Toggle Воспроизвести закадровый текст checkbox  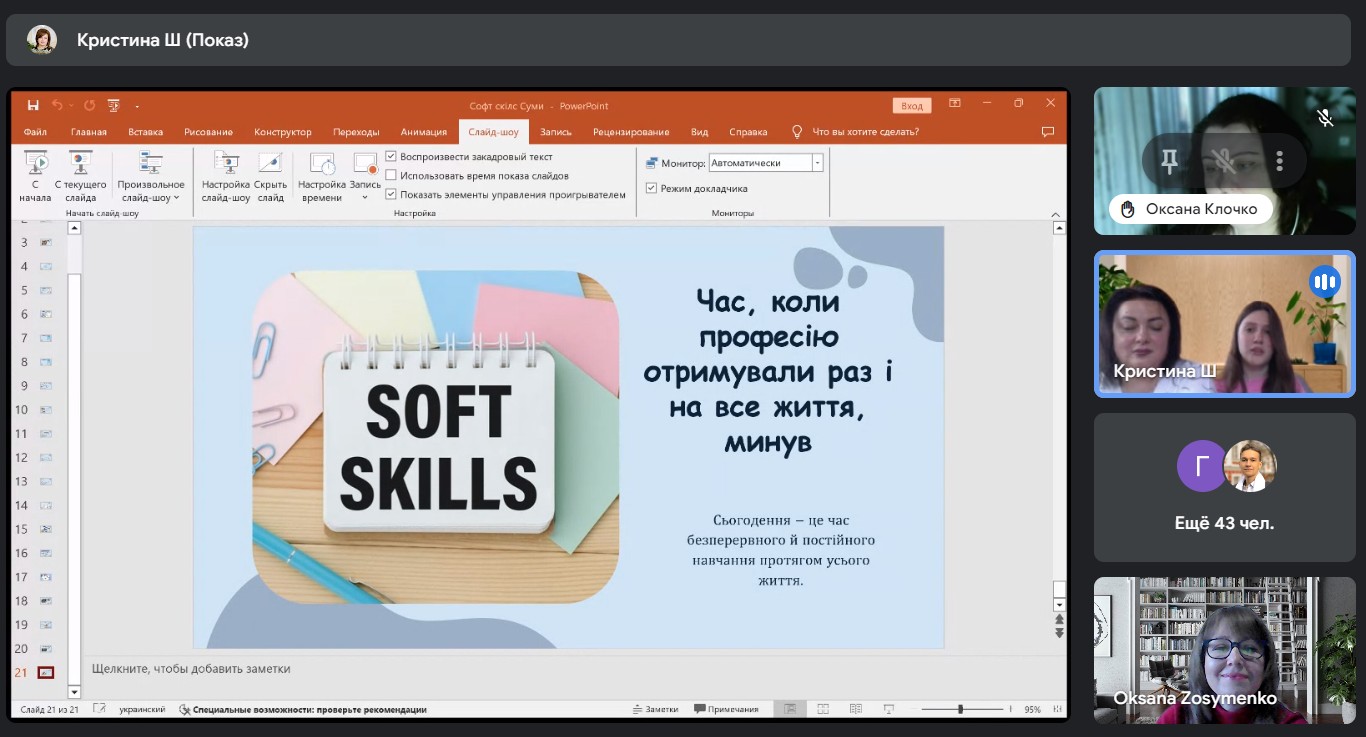[391, 157]
